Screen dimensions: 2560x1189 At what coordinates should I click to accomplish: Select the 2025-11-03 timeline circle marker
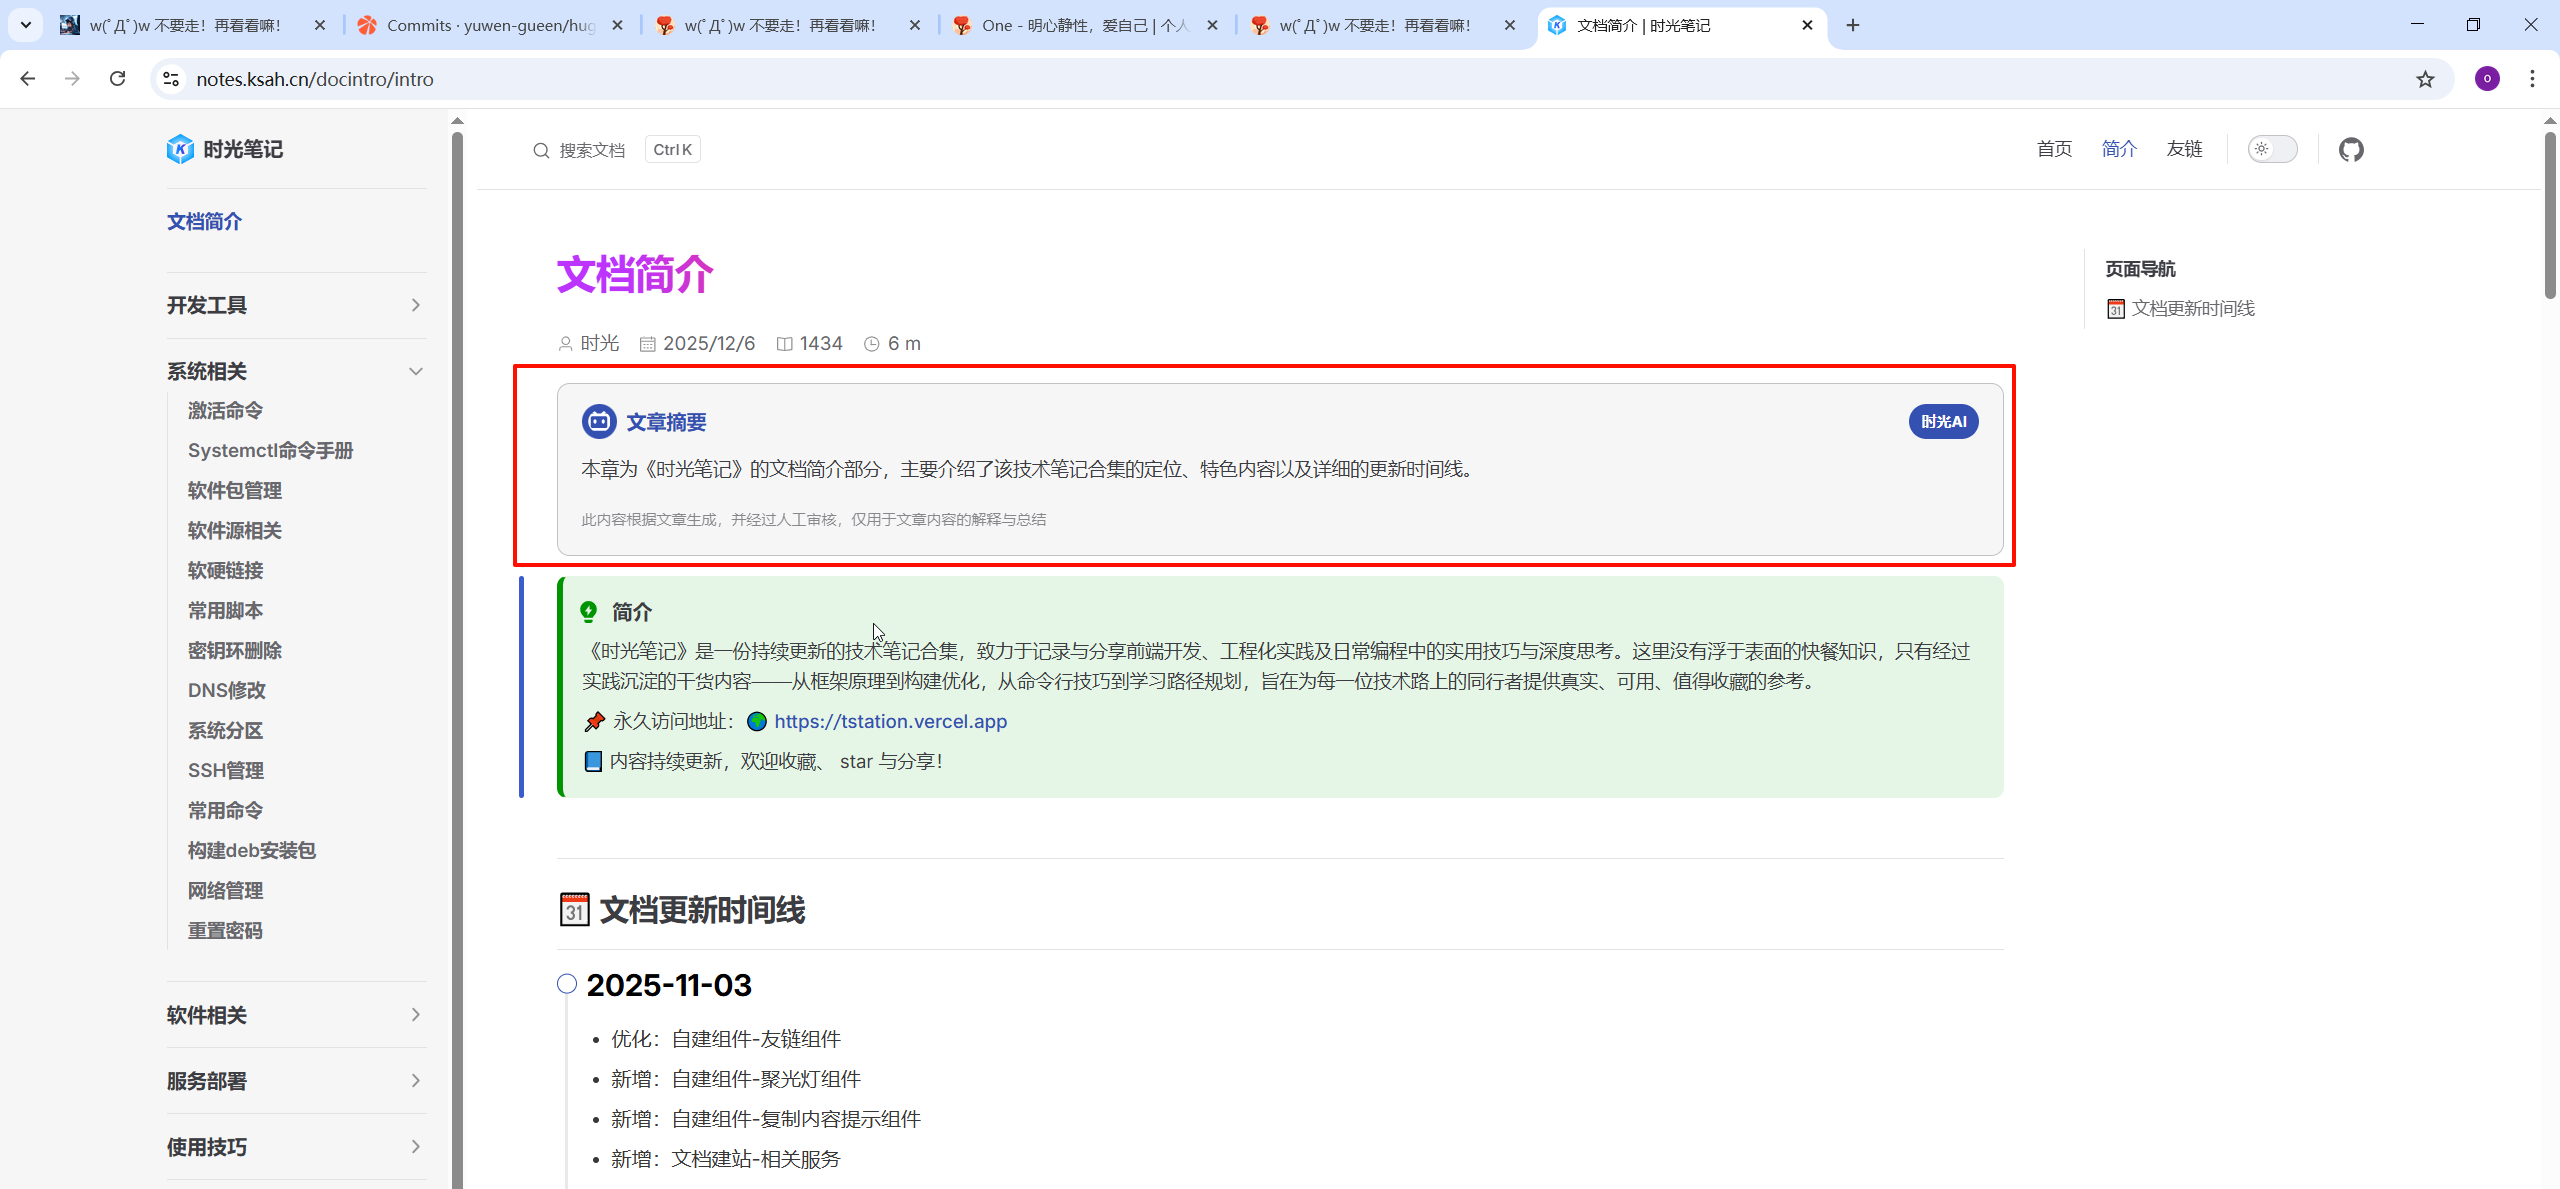point(567,984)
